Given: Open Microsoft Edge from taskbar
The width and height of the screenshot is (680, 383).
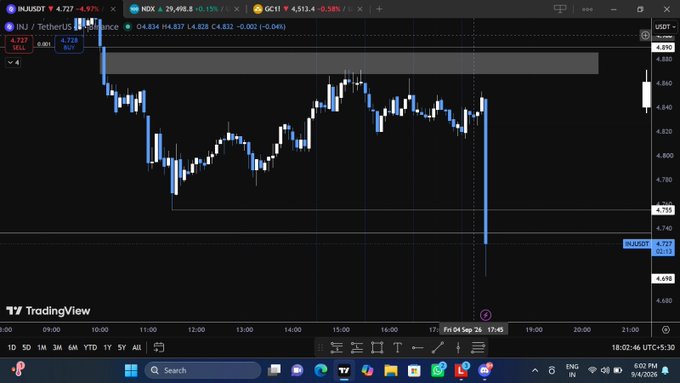Looking at the screenshot, I should (321, 370).
